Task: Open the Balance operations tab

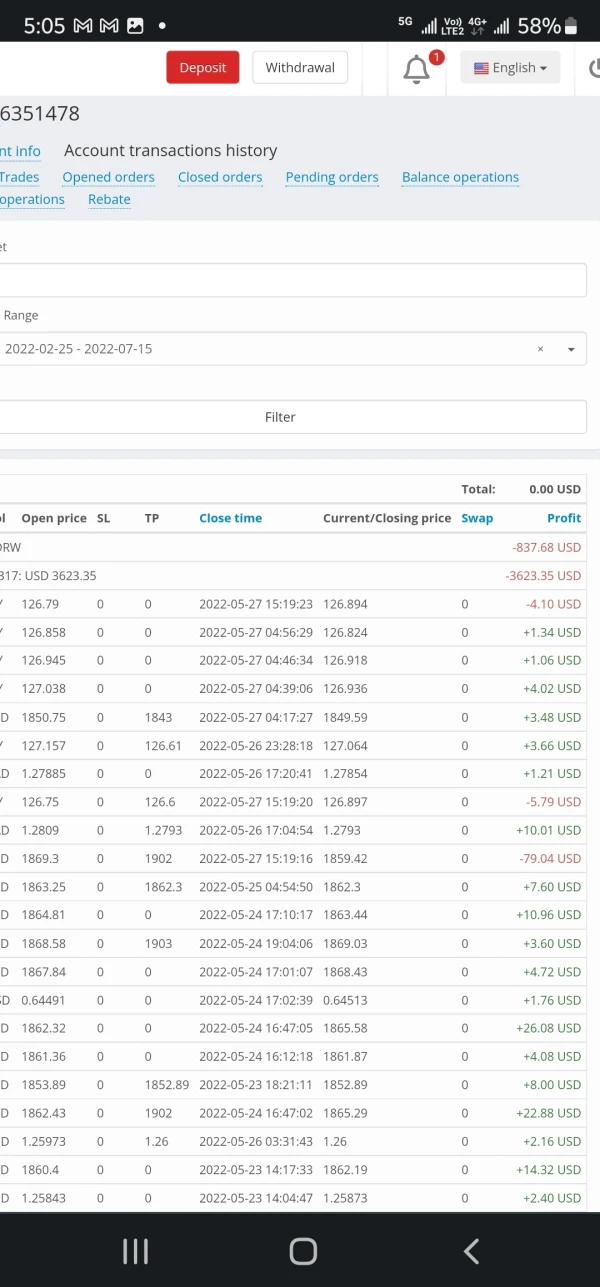Action: pos(460,177)
